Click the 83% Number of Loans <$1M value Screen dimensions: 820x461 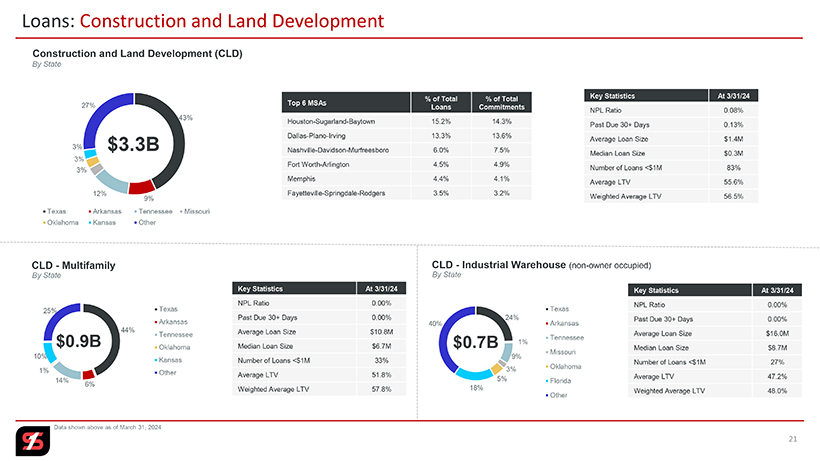[x=733, y=168]
